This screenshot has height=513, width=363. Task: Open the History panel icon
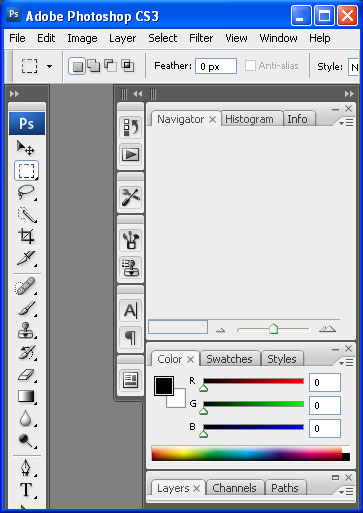(x=131, y=127)
